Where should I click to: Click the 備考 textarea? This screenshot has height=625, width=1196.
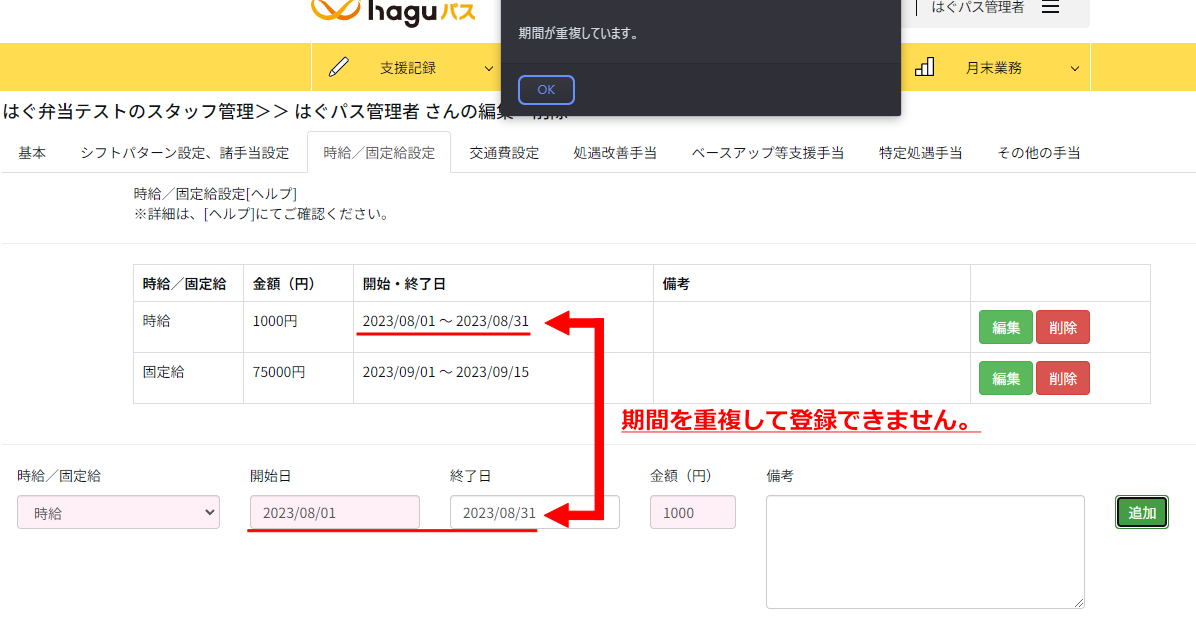click(x=925, y=551)
